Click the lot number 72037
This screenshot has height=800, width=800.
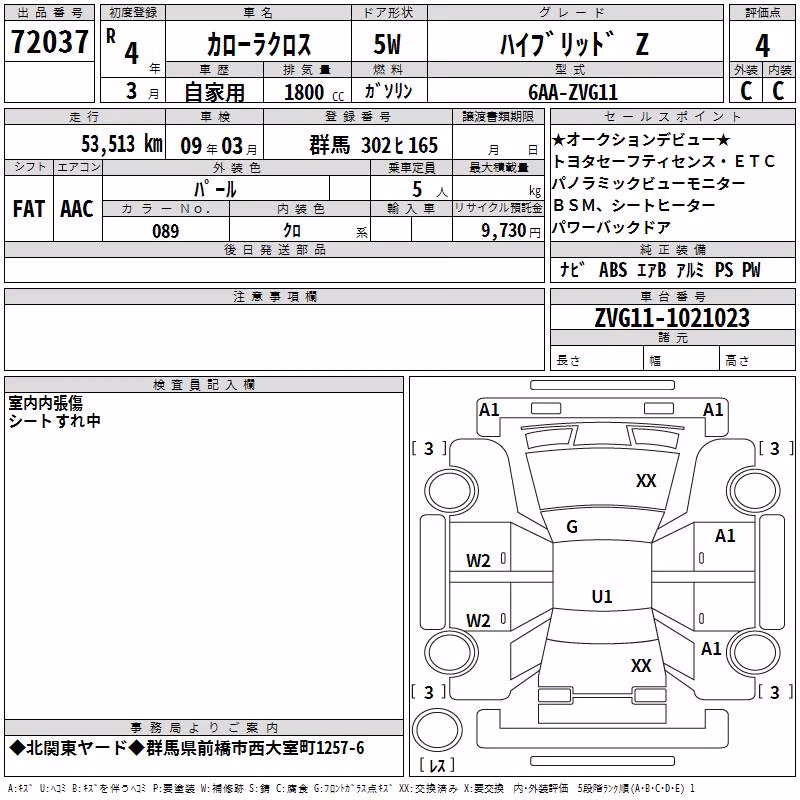pos(49,41)
